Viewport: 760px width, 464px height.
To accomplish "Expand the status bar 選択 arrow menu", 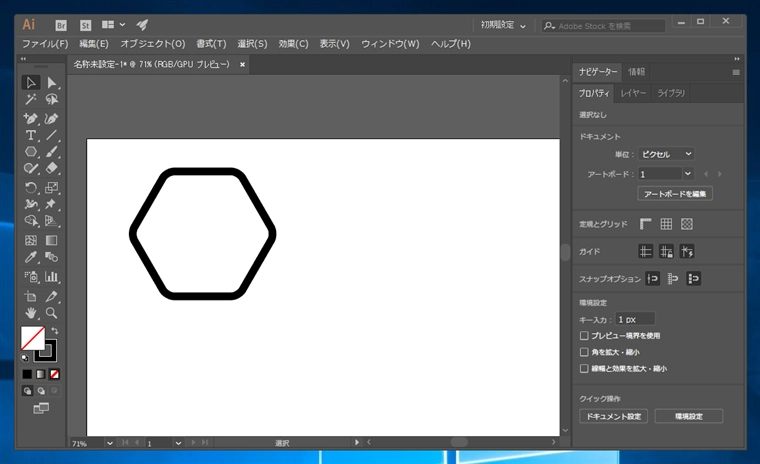I will pos(357,442).
